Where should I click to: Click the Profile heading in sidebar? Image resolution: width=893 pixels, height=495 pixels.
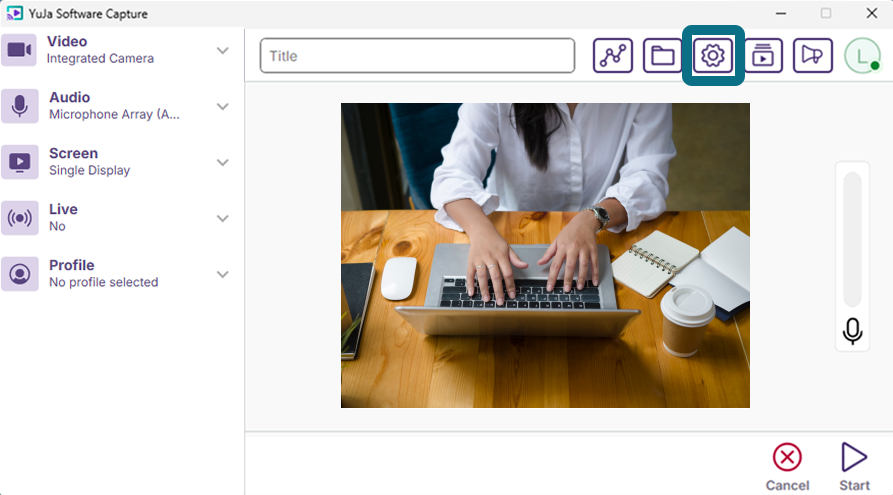point(72,265)
